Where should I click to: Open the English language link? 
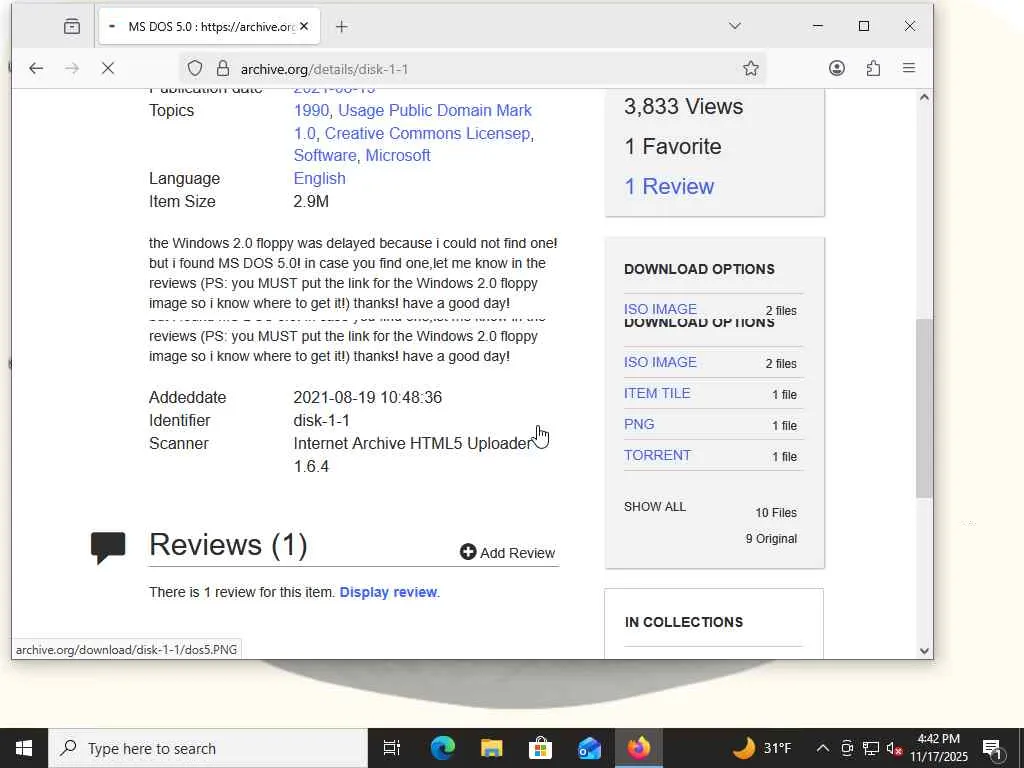[x=319, y=178]
